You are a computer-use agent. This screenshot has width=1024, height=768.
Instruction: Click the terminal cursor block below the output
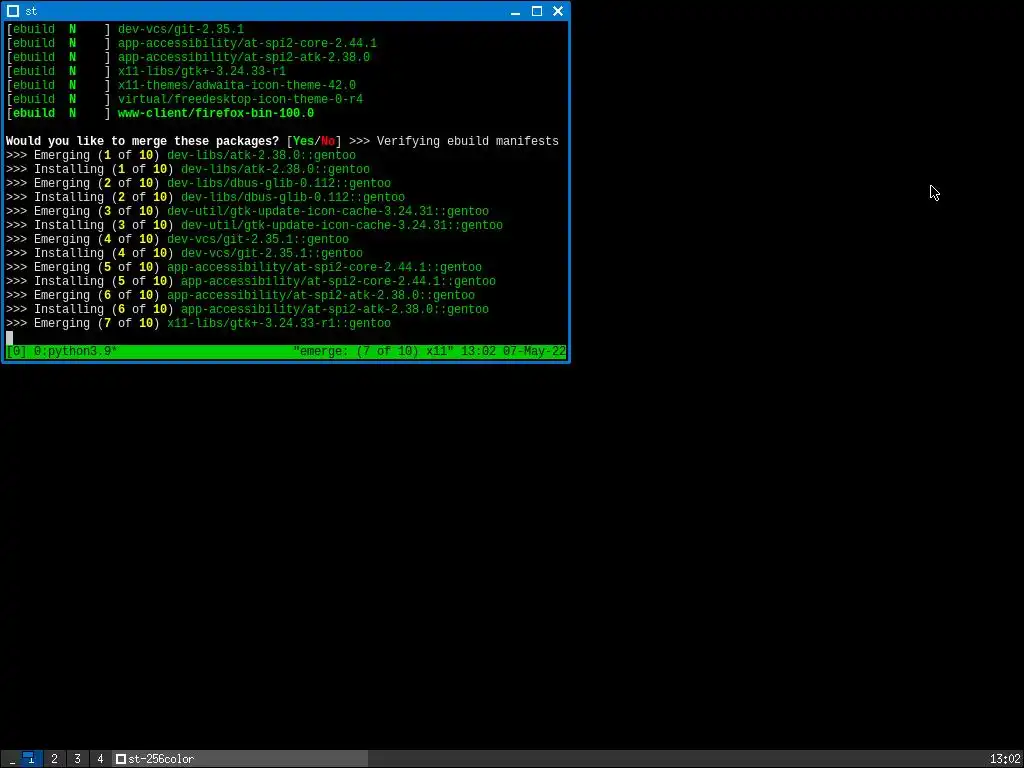tap(9, 338)
